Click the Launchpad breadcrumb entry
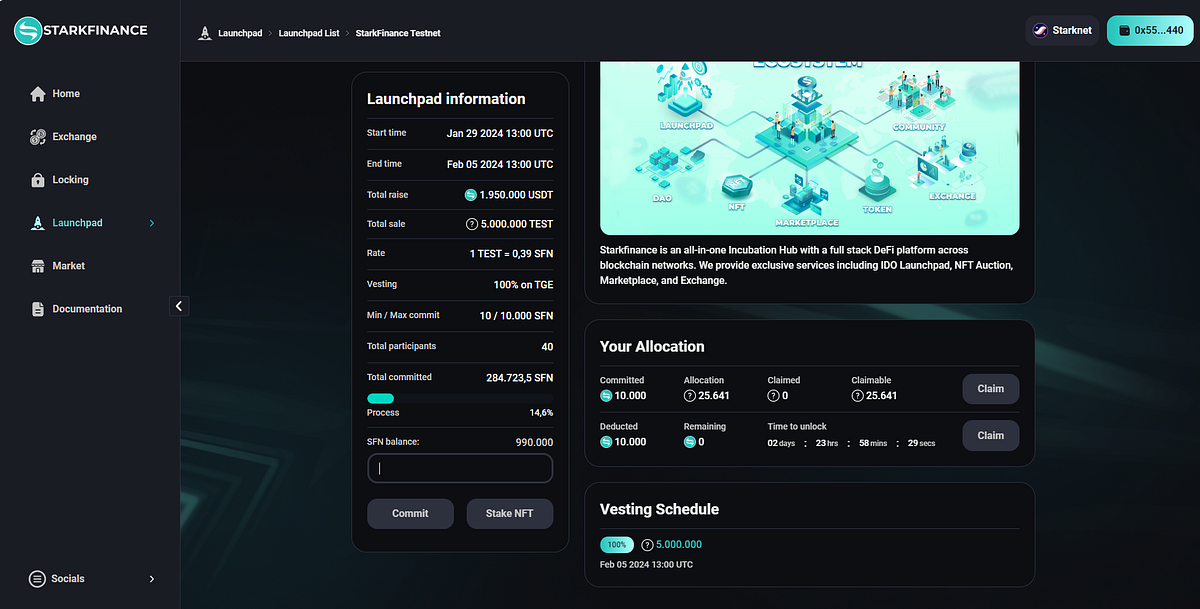This screenshot has width=1200, height=609. [x=240, y=32]
